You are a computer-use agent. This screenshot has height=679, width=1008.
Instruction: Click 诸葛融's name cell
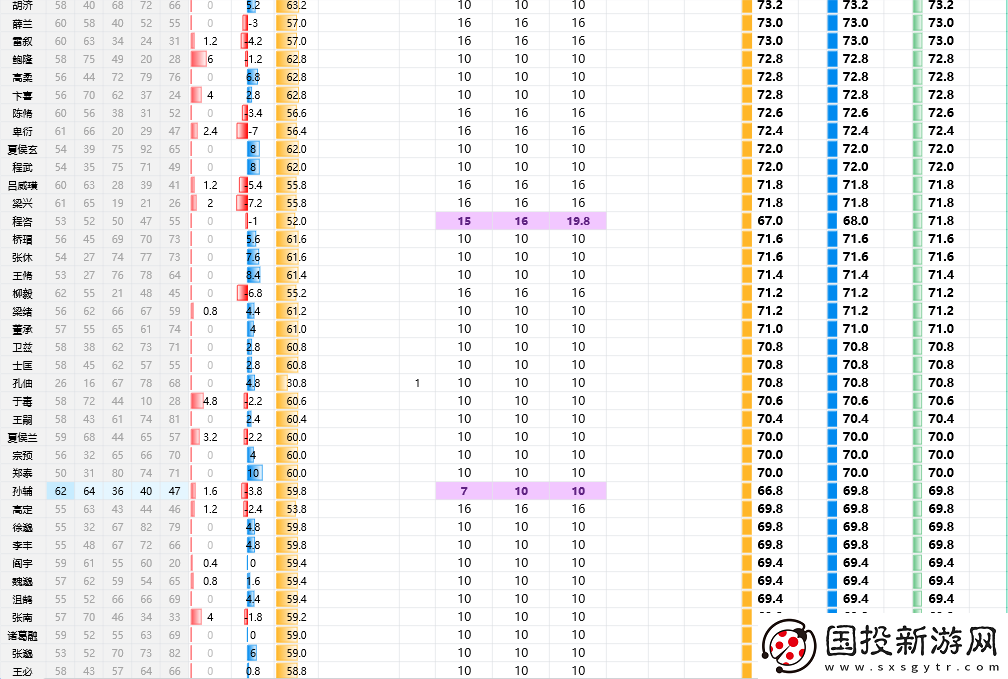22,635
